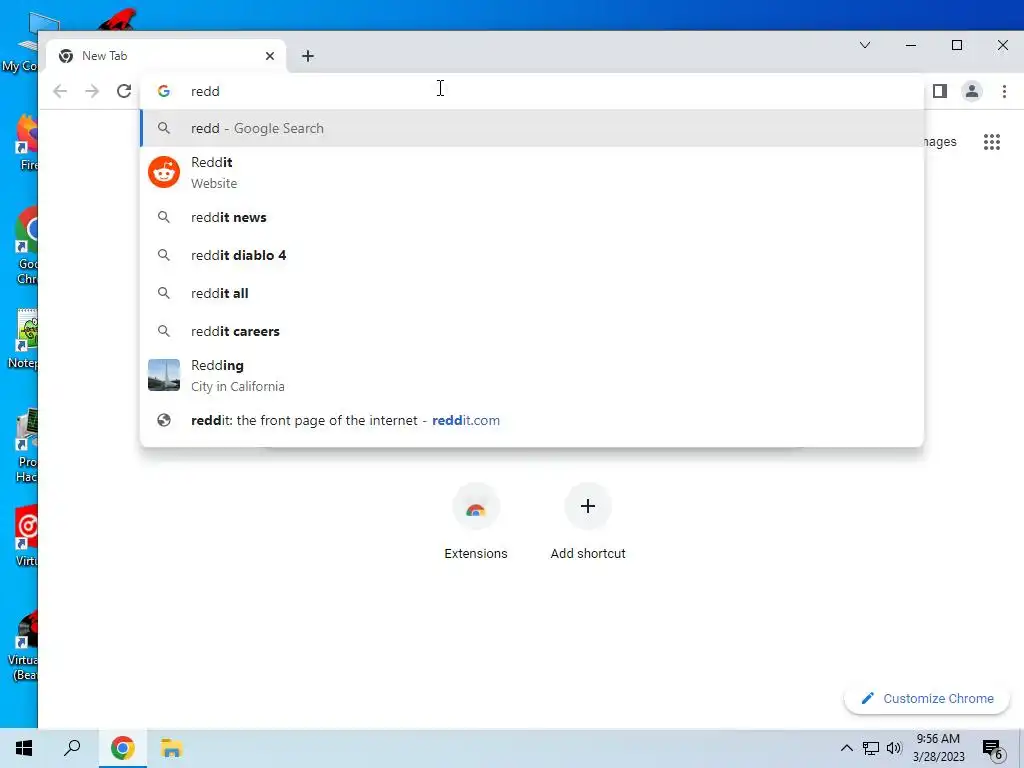Focus the address bar text 'redd'
This screenshot has height=768, width=1024.
pyautogui.click(x=205, y=91)
